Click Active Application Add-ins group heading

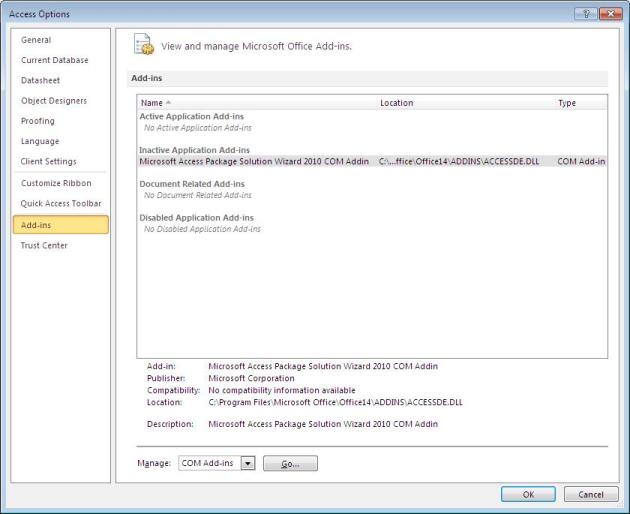[192, 116]
